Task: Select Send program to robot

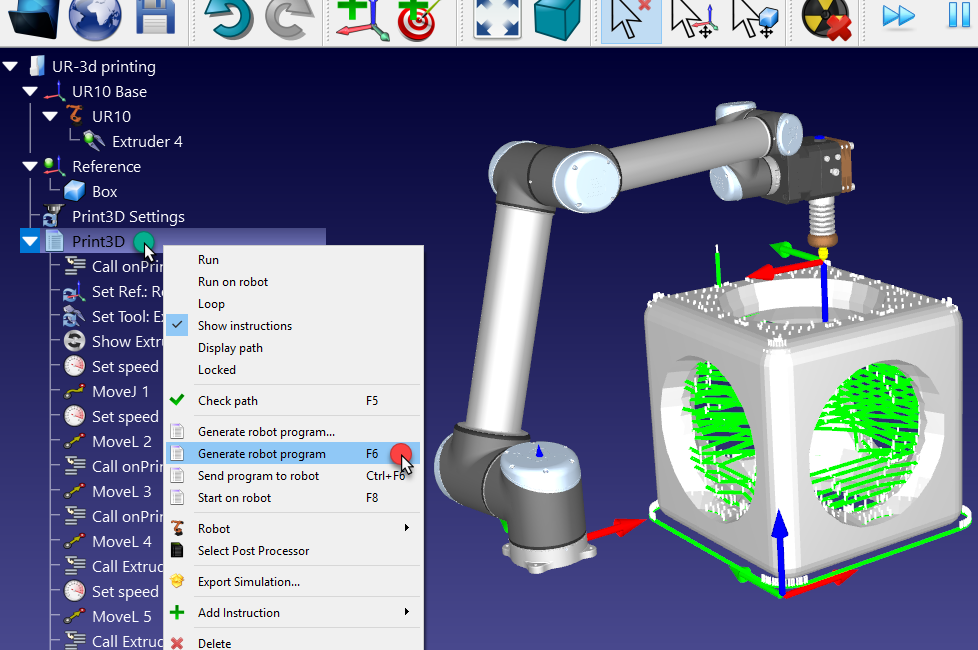Action: [258, 476]
